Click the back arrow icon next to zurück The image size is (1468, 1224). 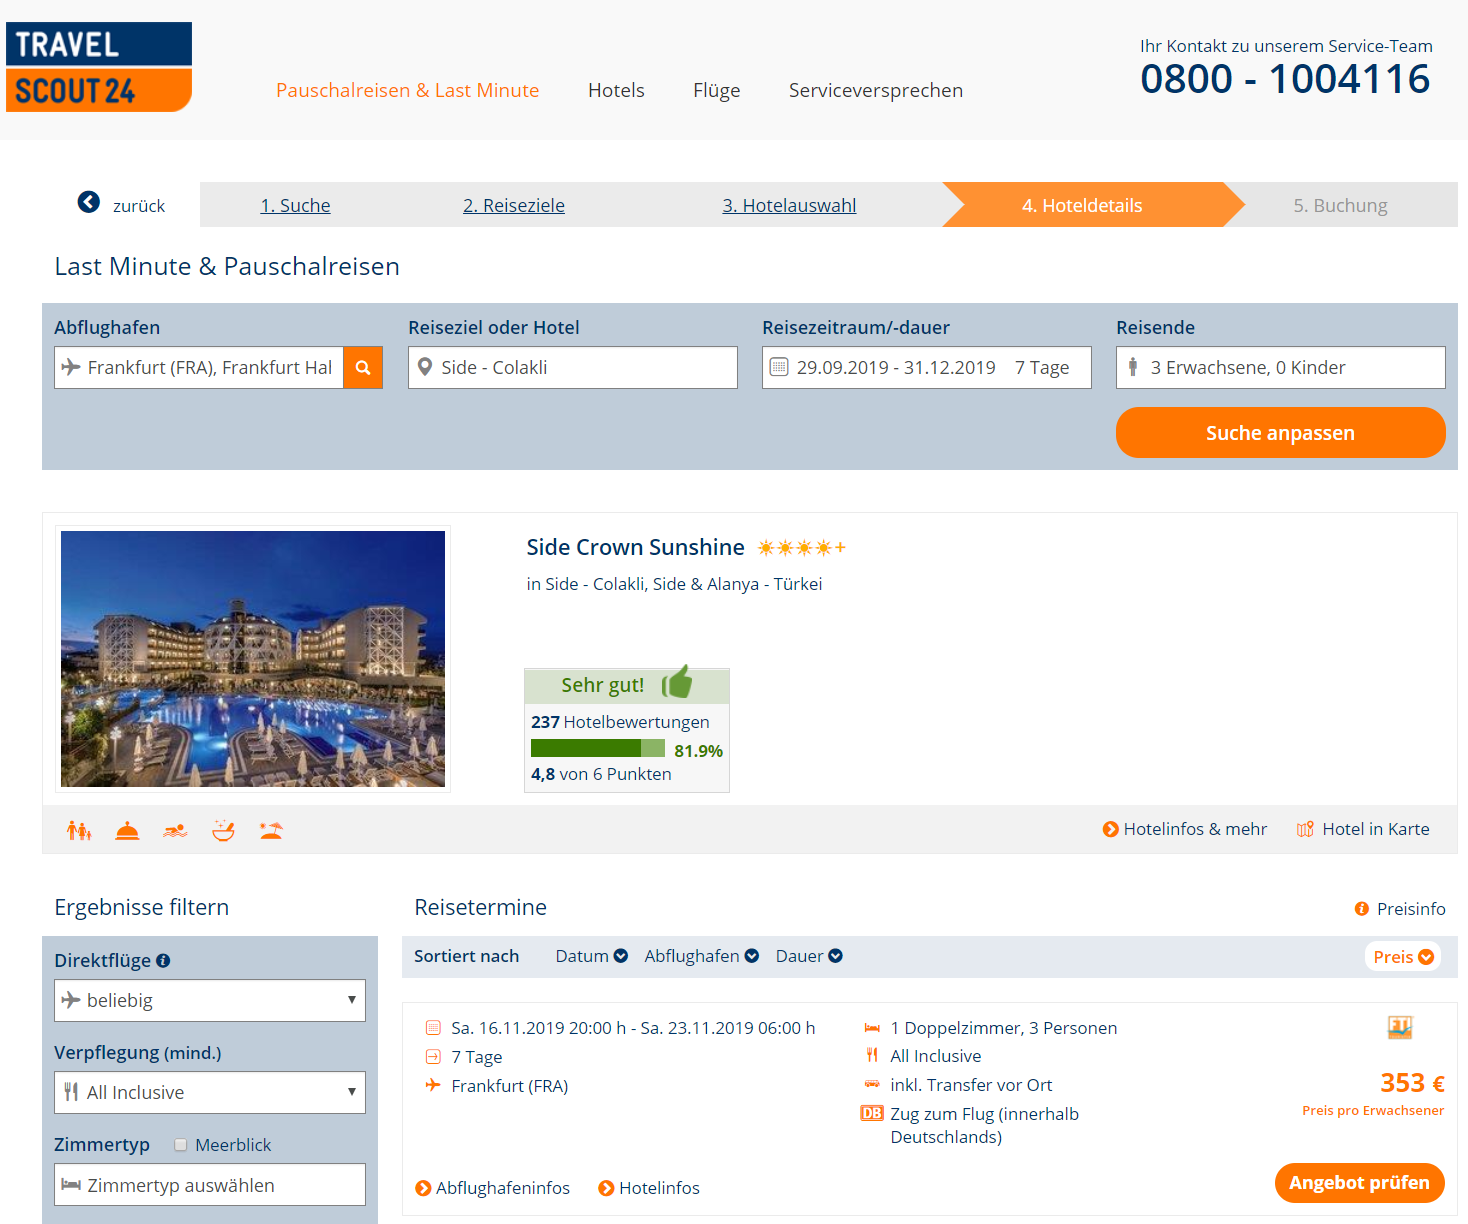(x=89, y=202)
